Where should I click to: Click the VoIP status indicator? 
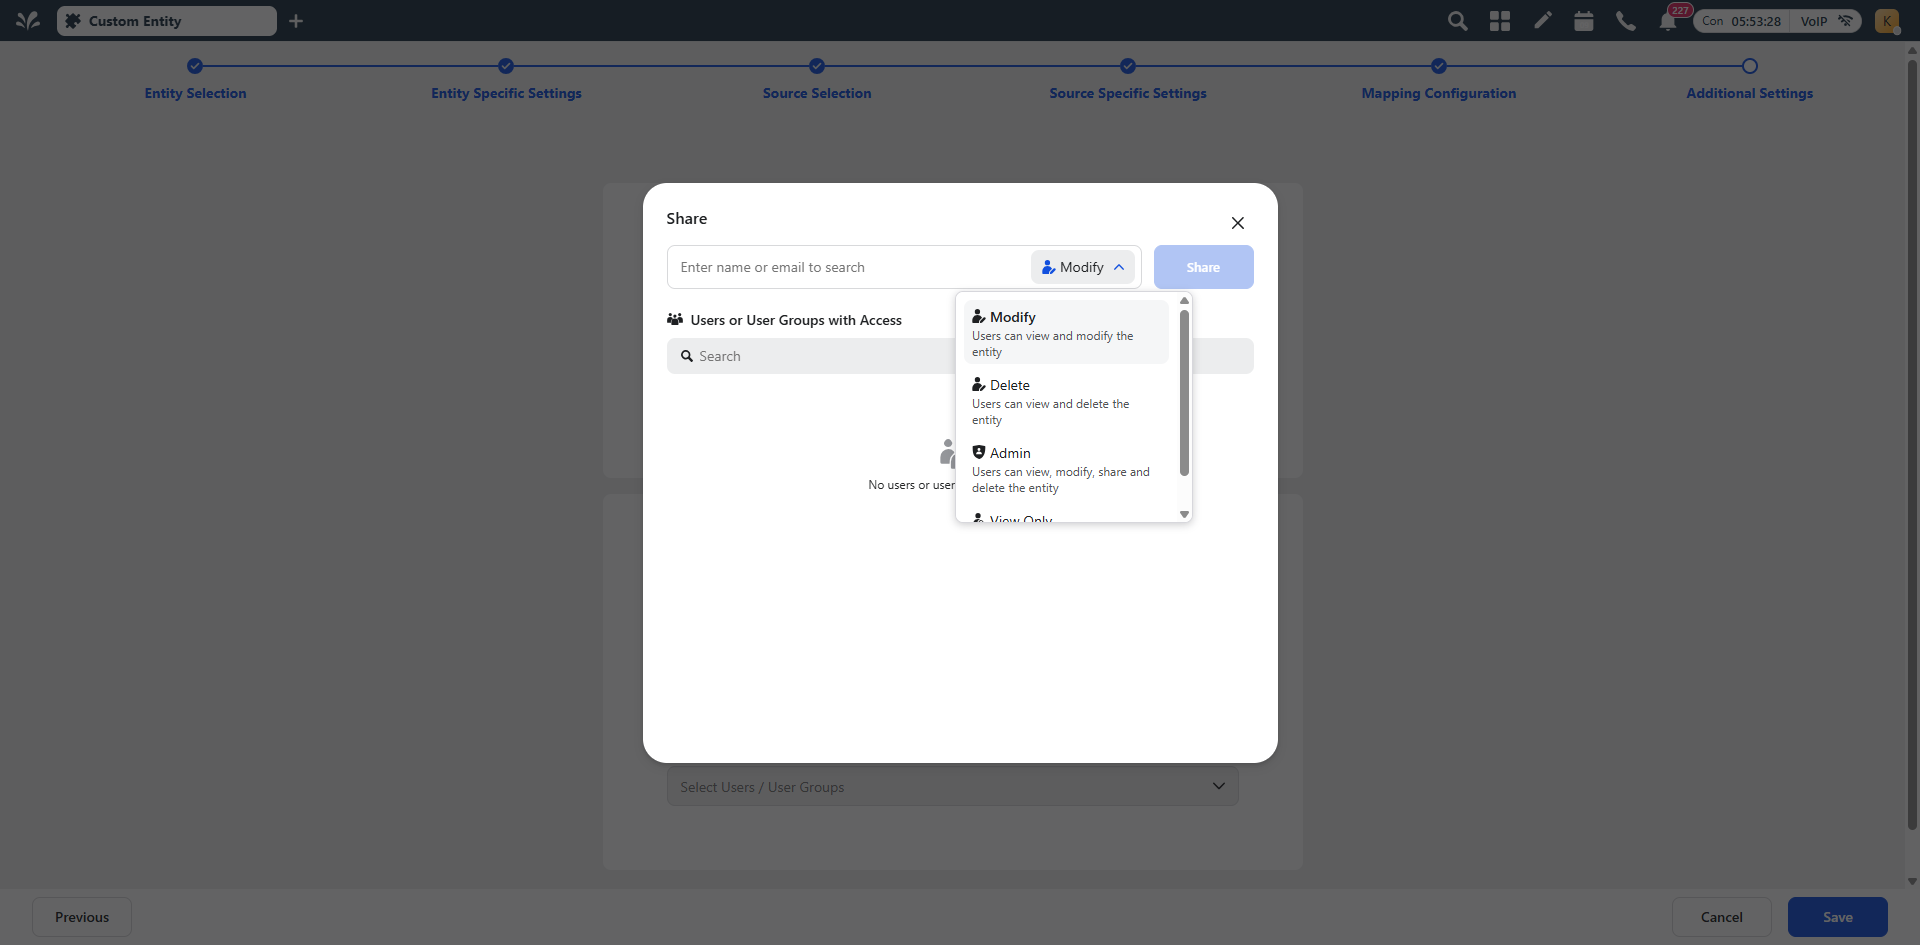point(1827,21)
